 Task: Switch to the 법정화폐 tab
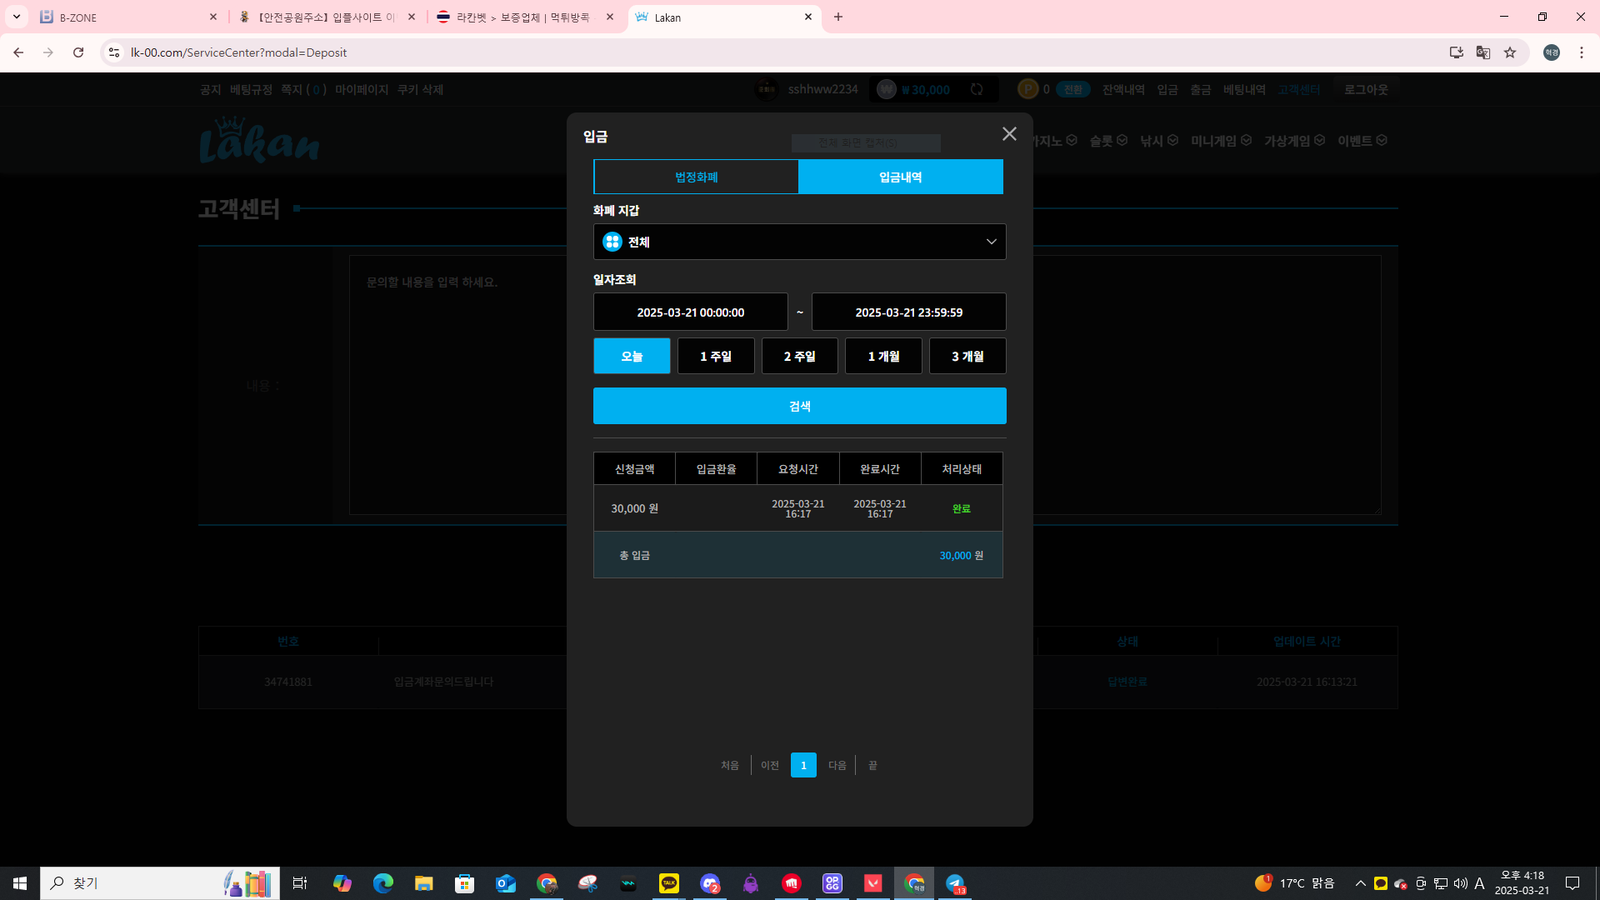tap(696, 177)
